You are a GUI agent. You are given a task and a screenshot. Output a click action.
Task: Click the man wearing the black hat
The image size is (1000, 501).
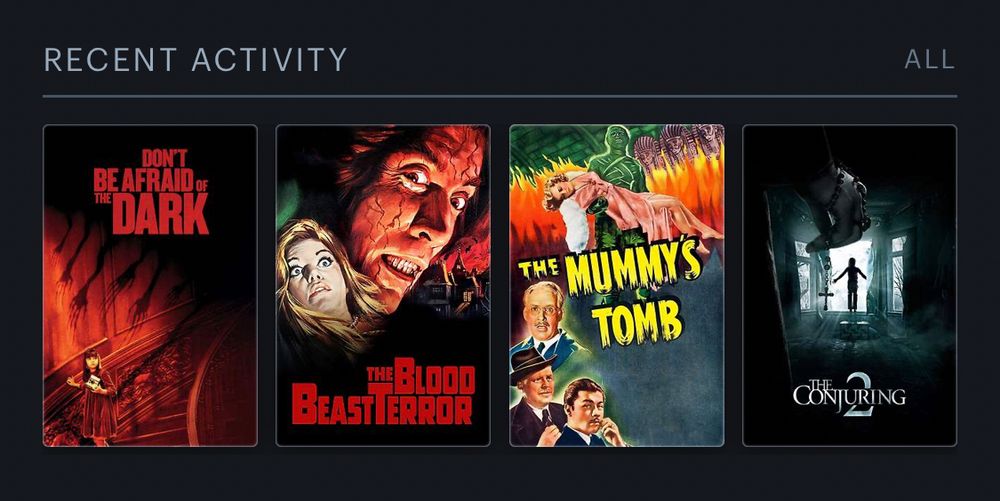click(x=538, y=395)
